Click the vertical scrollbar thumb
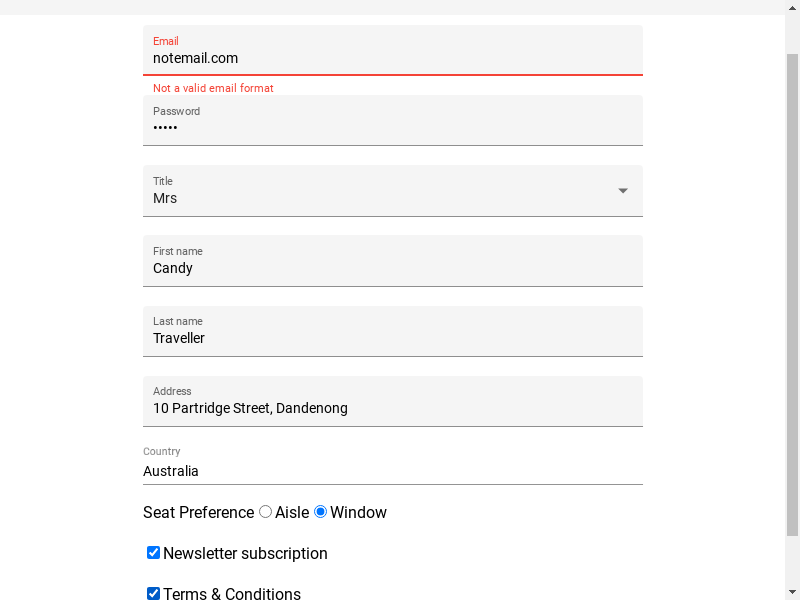The height and width of the screenshot is (600, 800). pos(792,295)
